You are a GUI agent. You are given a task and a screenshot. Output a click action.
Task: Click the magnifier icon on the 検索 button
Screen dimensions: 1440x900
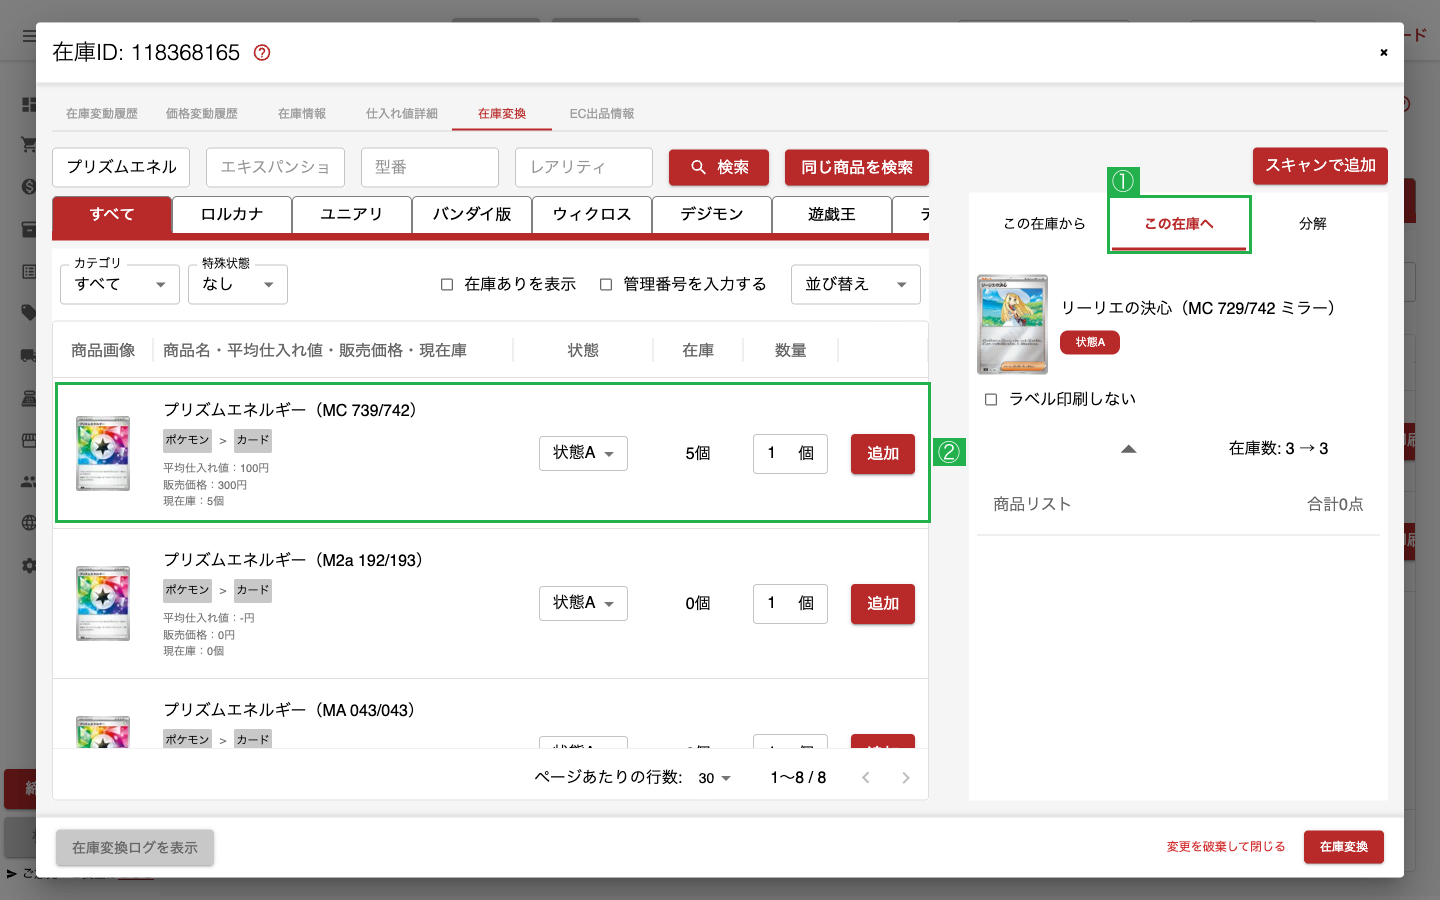click(x=699, y=168)
